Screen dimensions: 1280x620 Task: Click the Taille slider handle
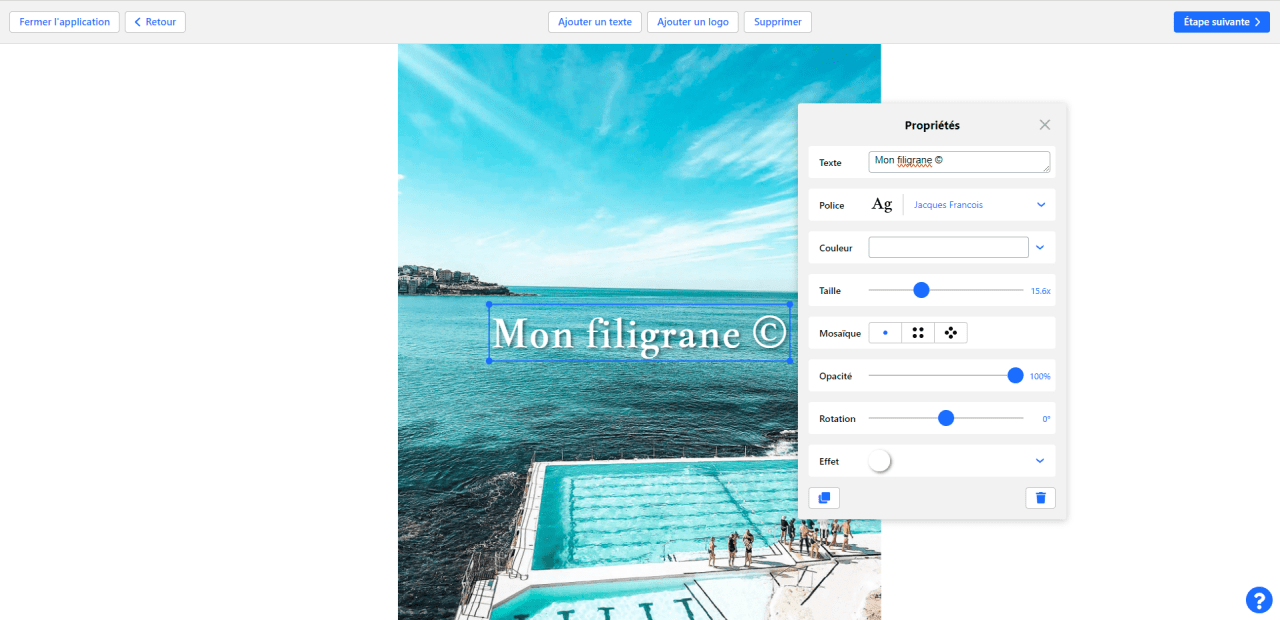(x=922, y=290)
